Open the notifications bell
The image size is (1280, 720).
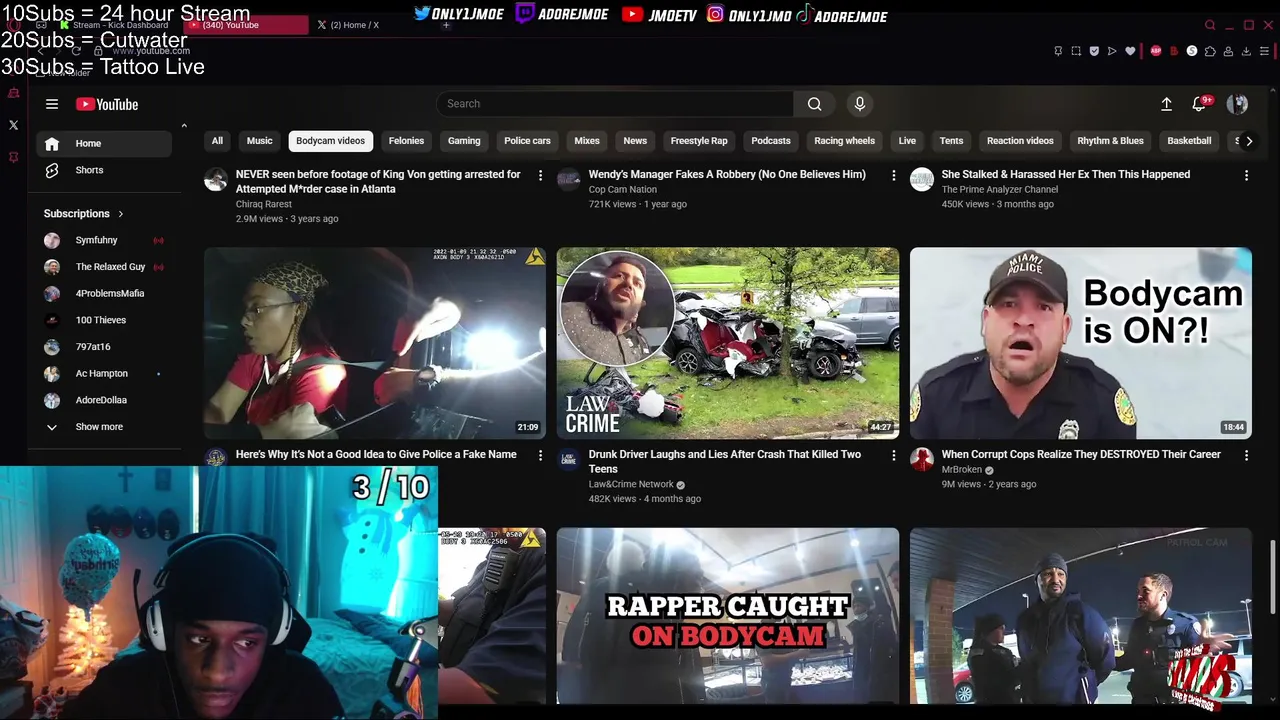pos(1199,104)
